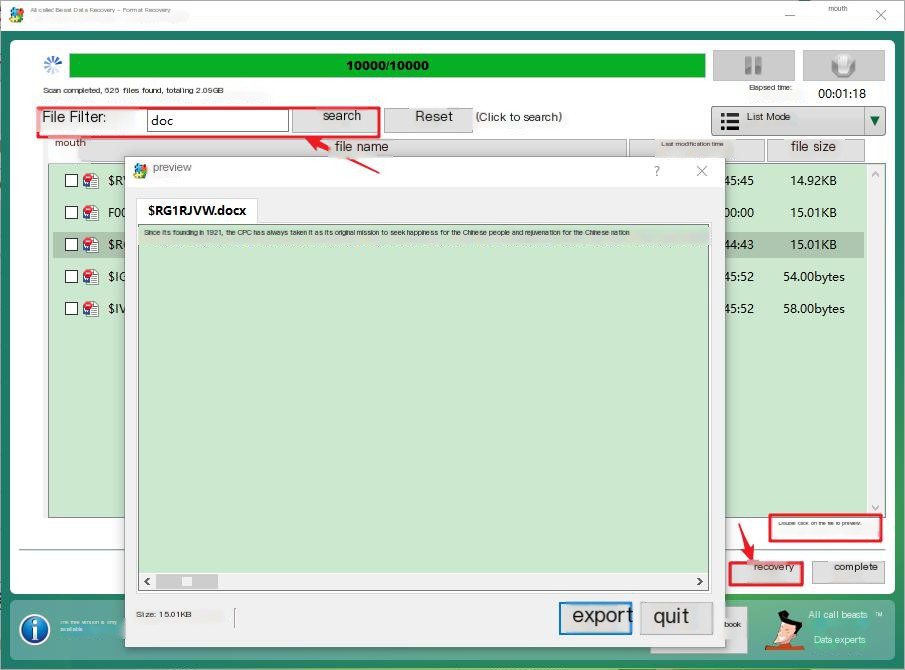Enable the checkbox for the $IV file

coord(71,309)
